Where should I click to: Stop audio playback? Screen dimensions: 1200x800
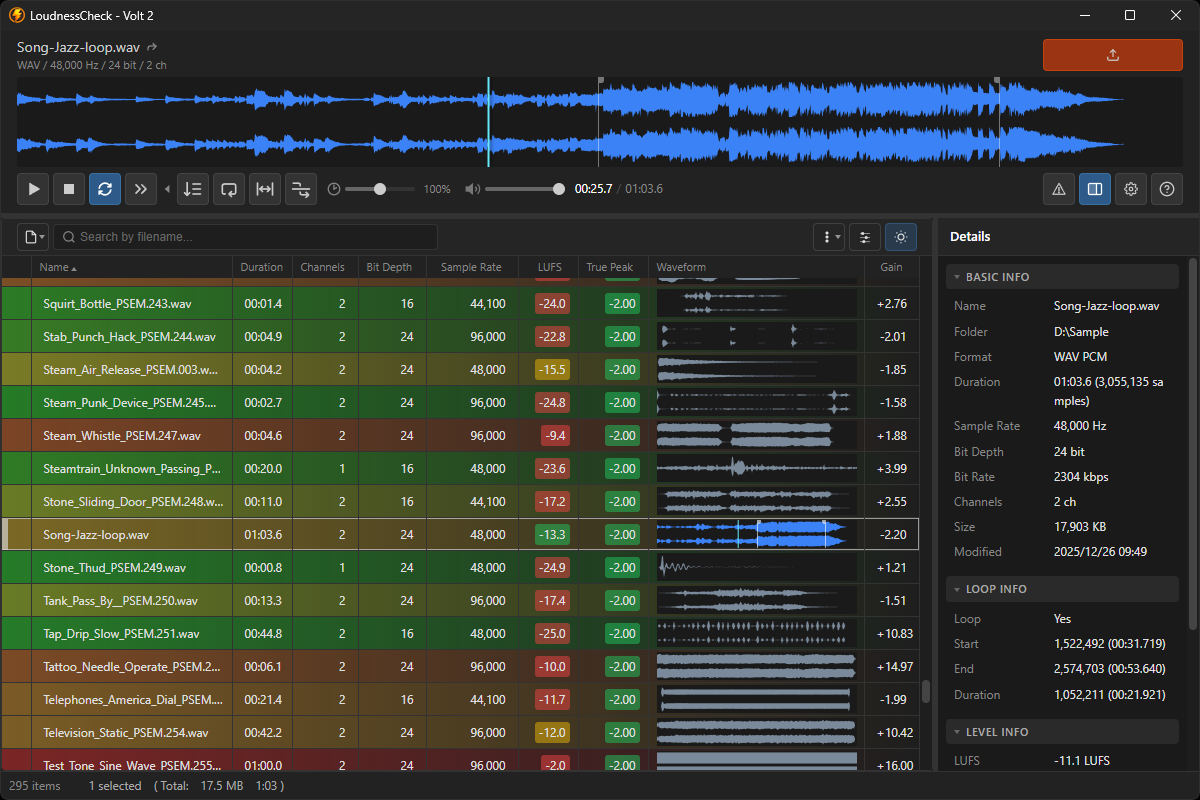(69, 189)
